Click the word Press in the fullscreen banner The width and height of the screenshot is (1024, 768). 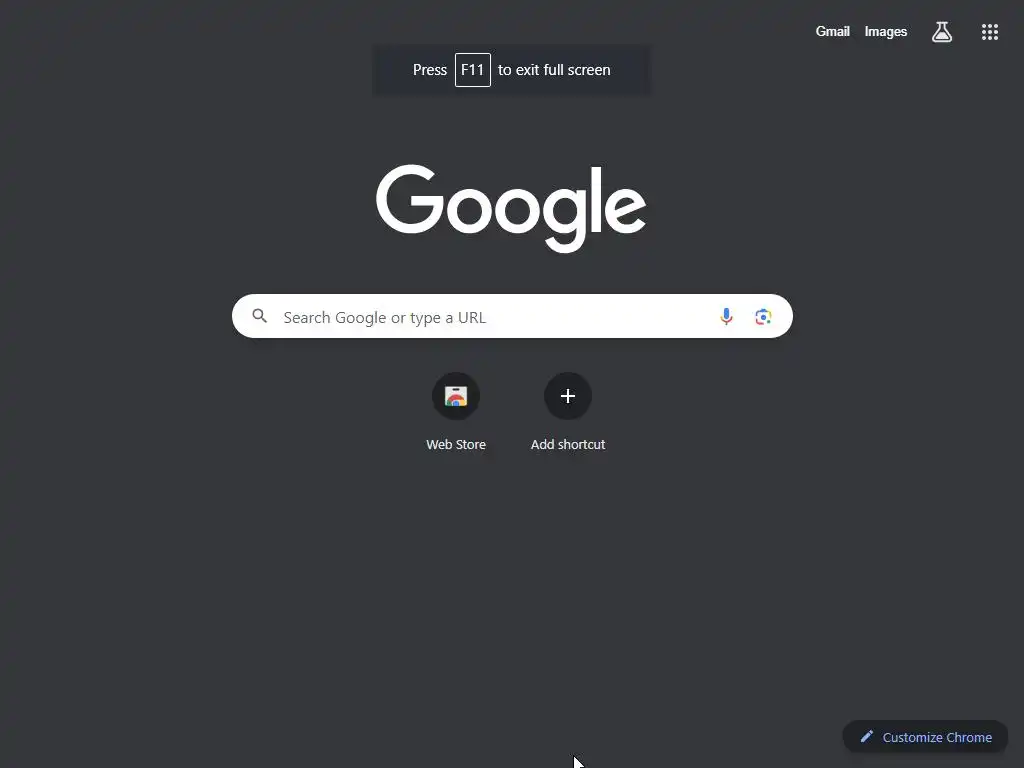(430, 70)
